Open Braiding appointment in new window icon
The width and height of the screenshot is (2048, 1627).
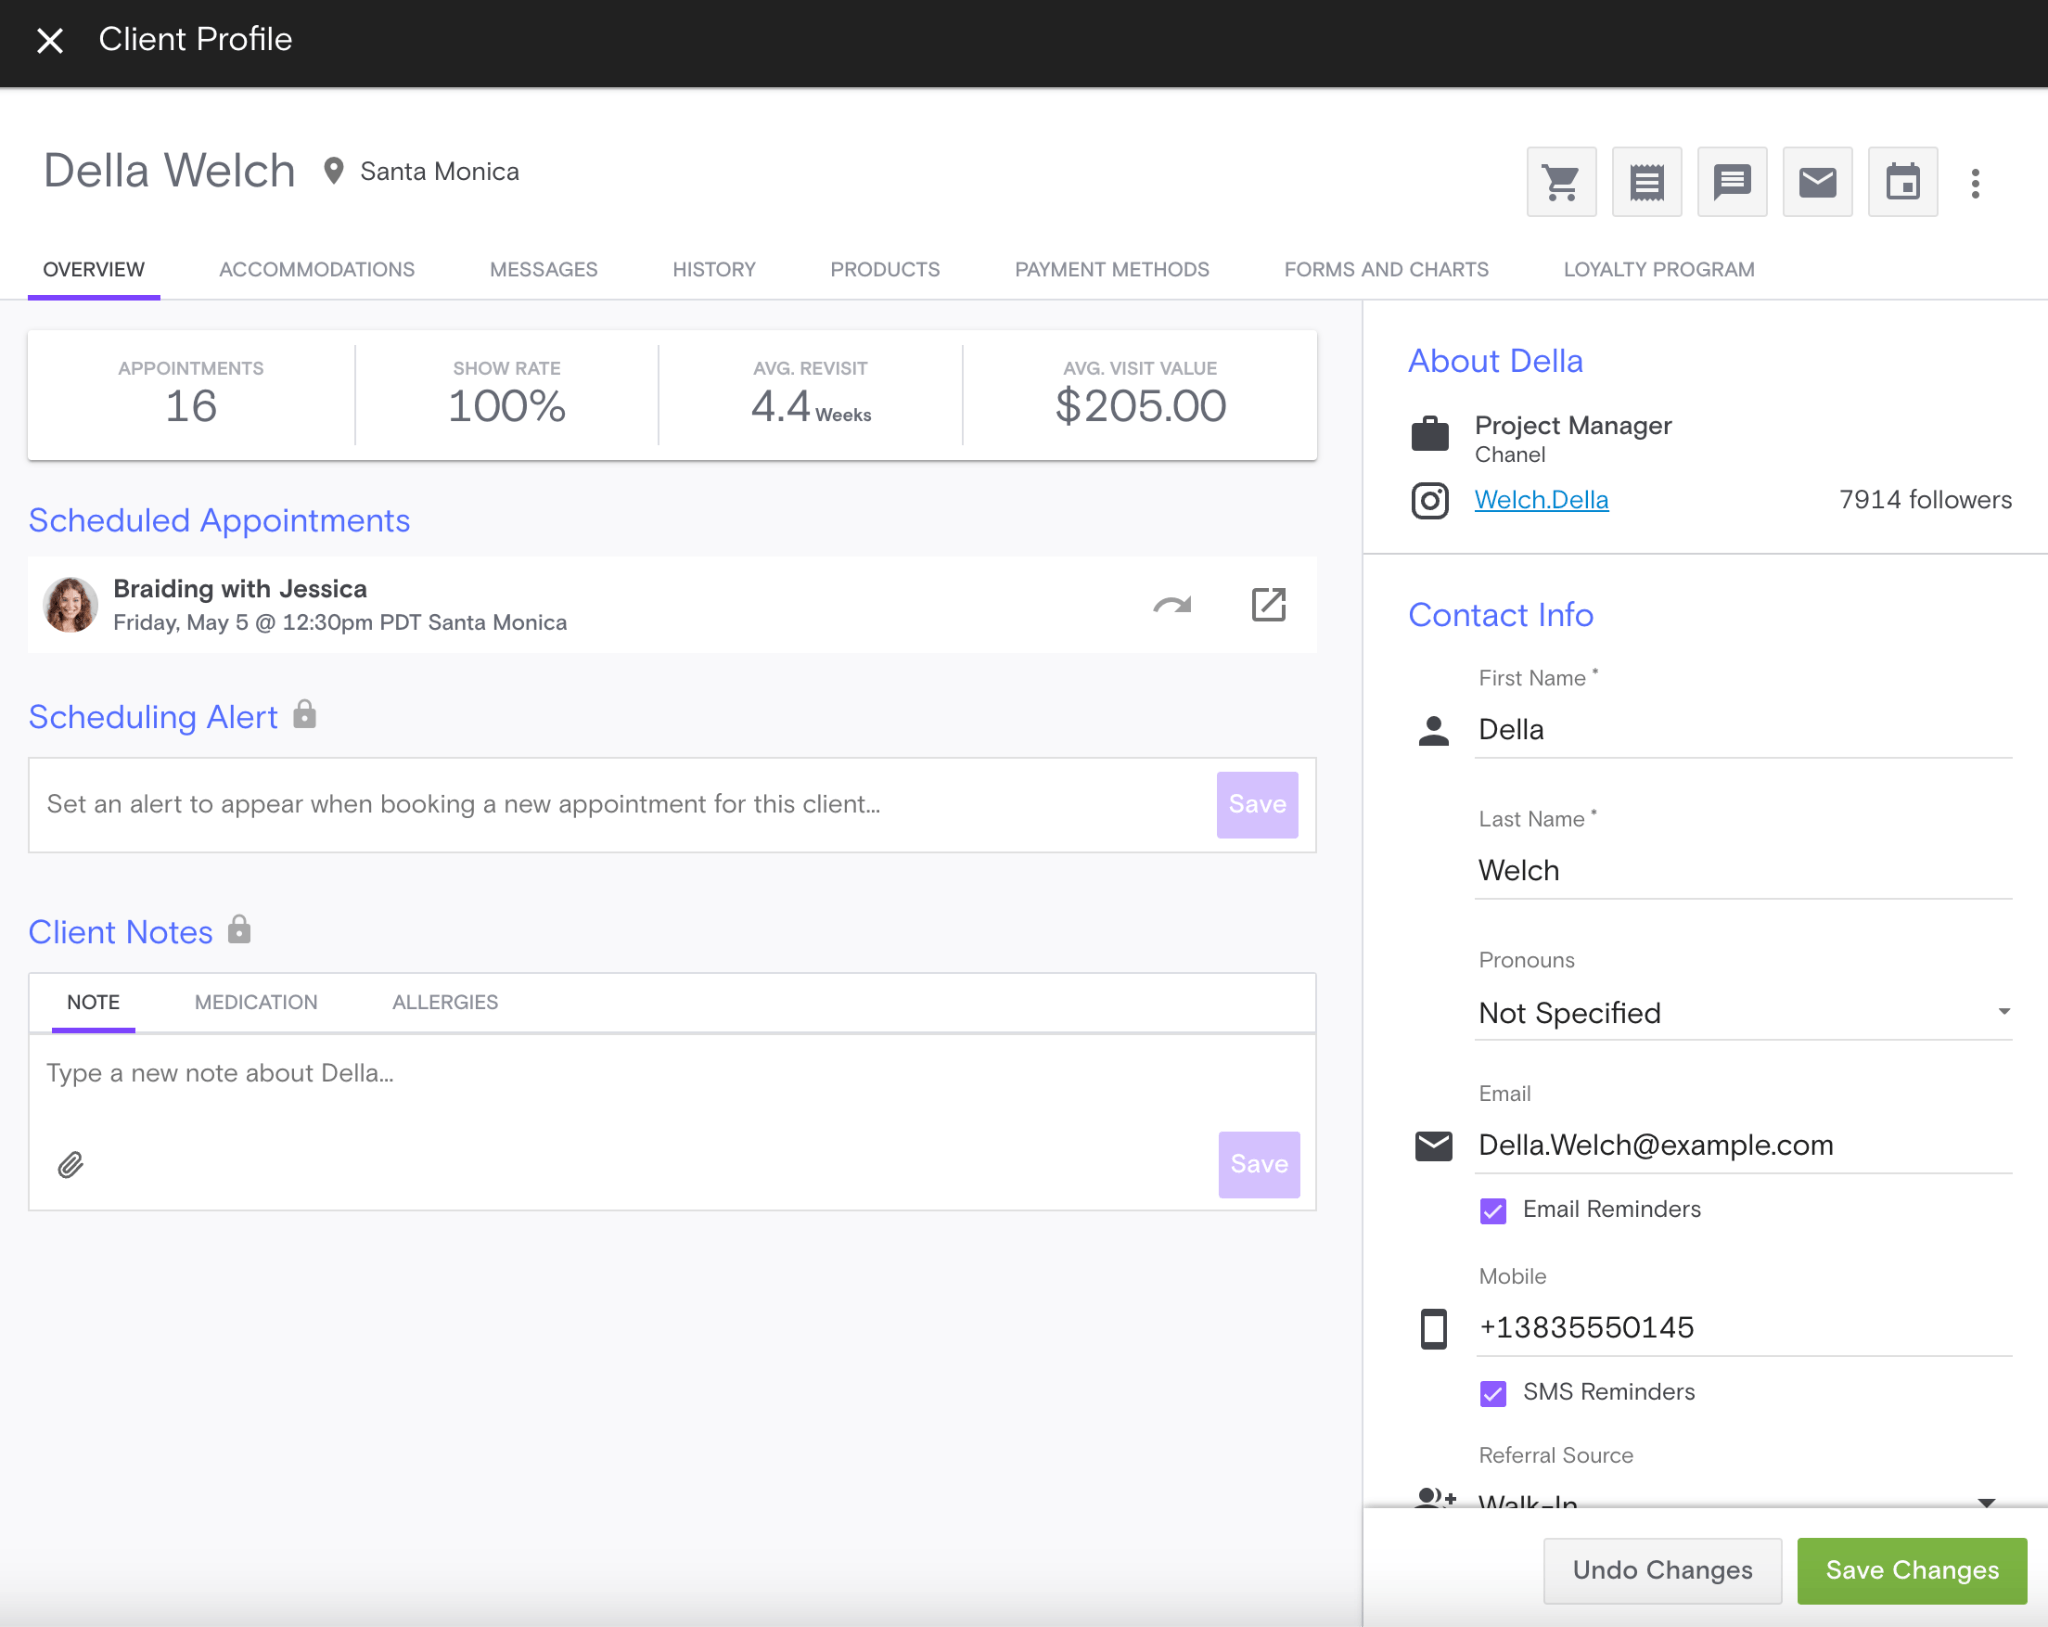(1268, 605)
